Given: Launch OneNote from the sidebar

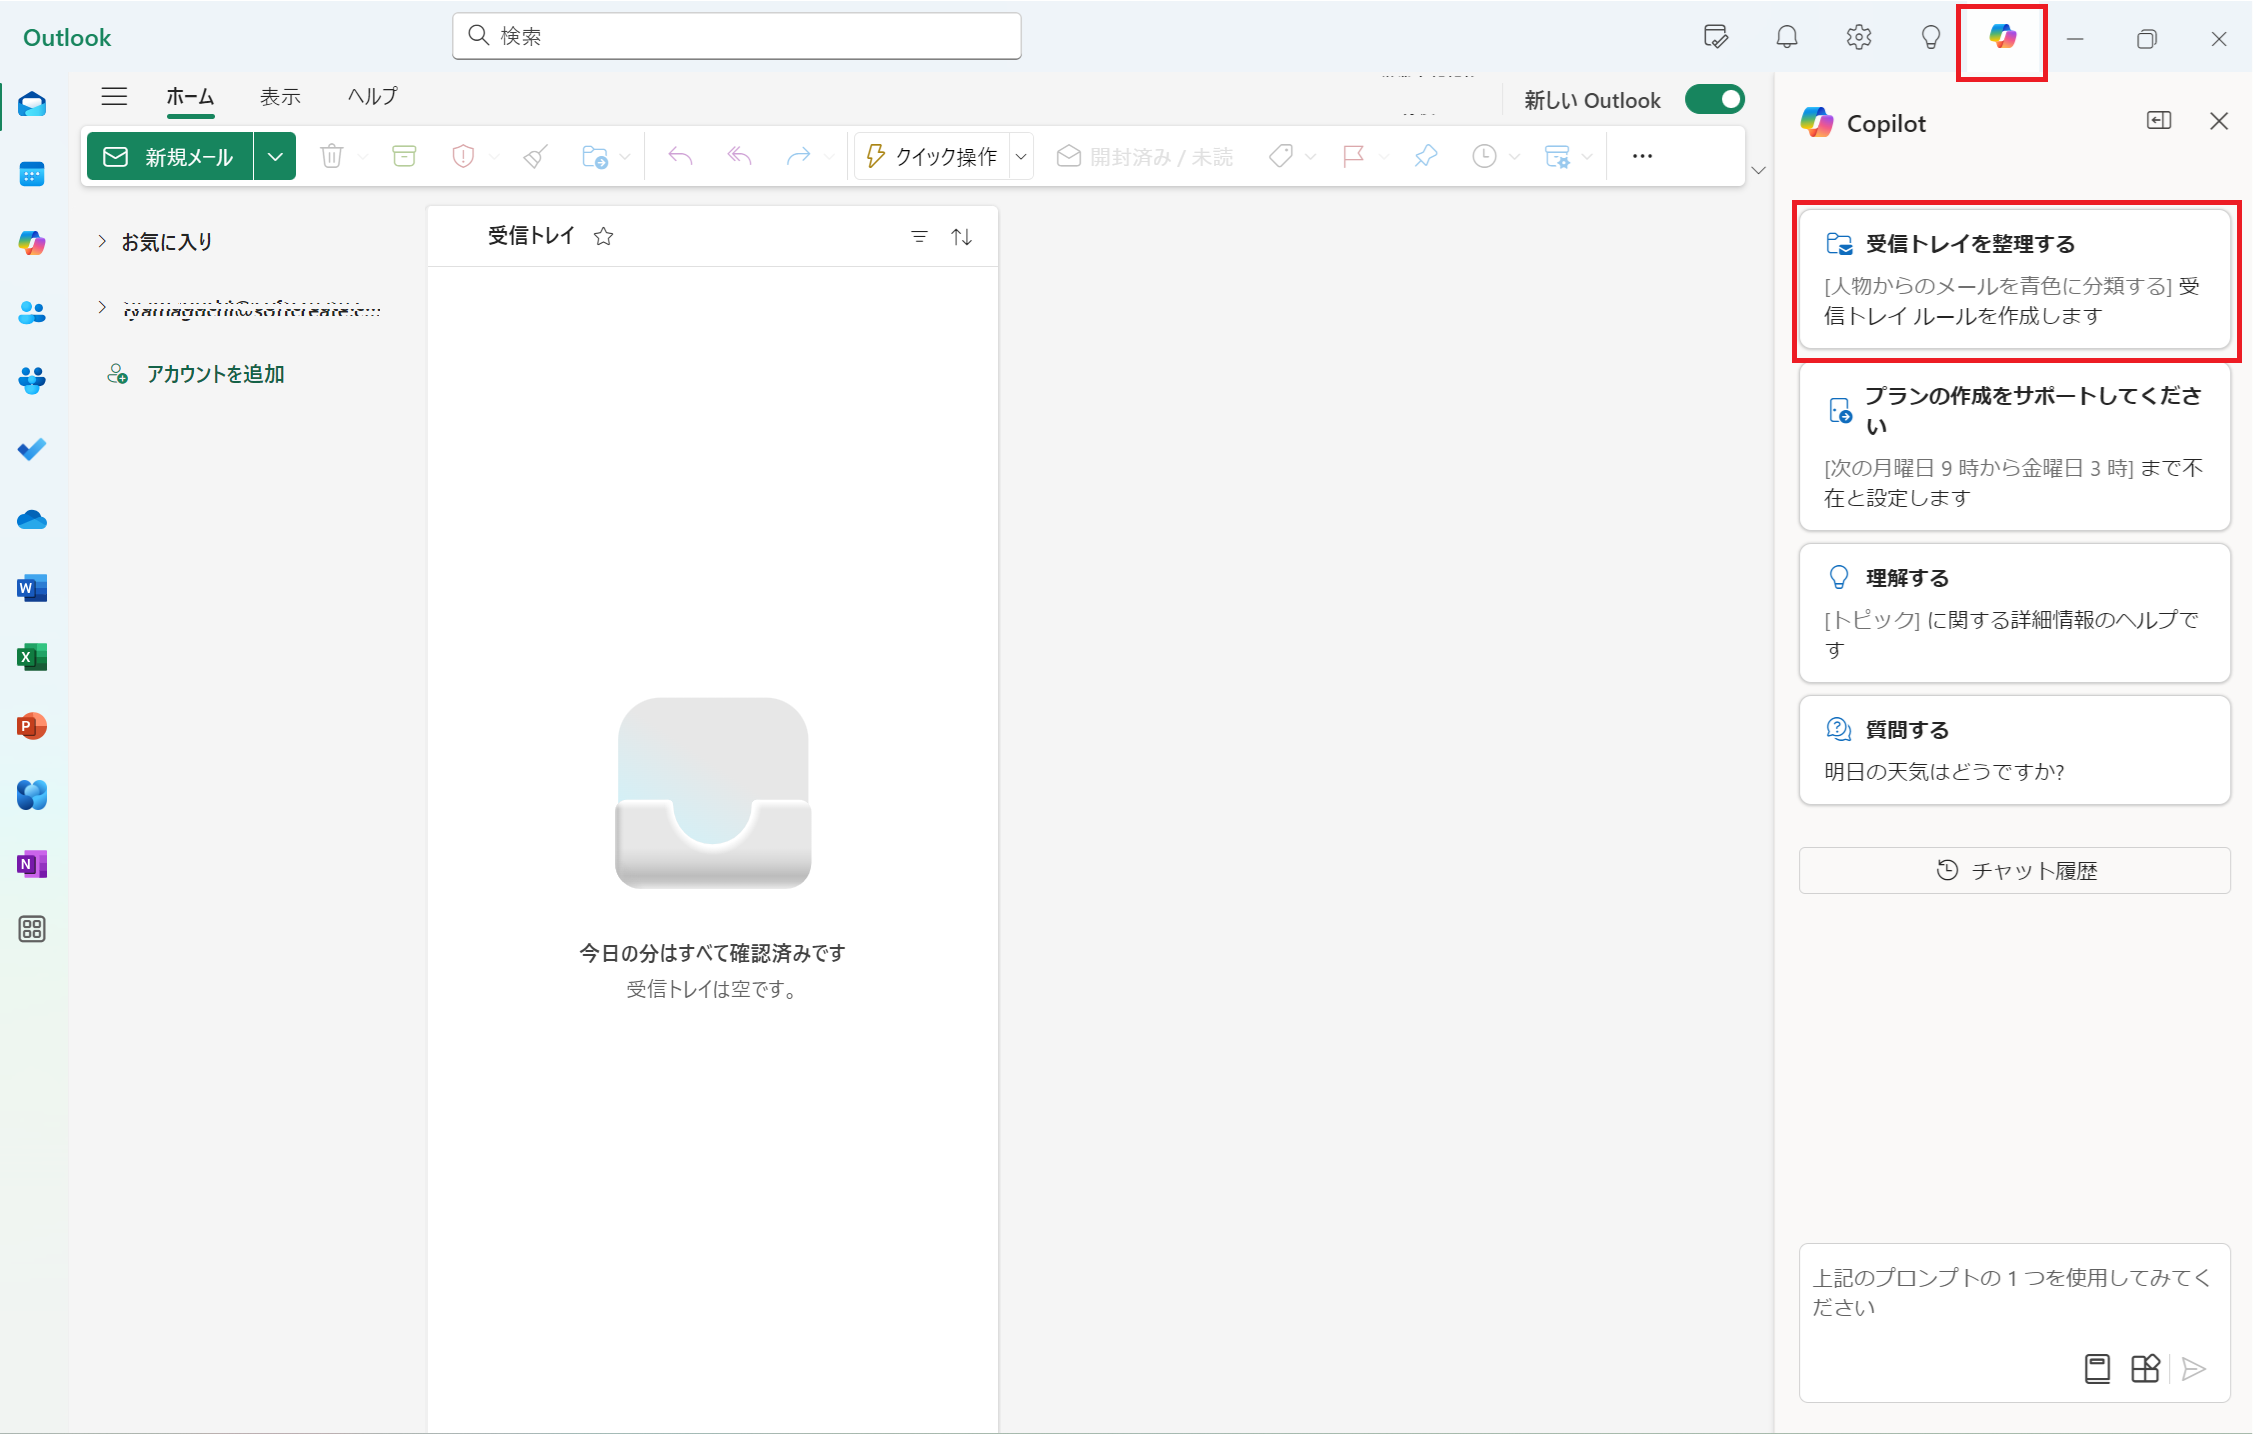Looking at the screenshot, I should pyautogui.click(x=32, y=864).
